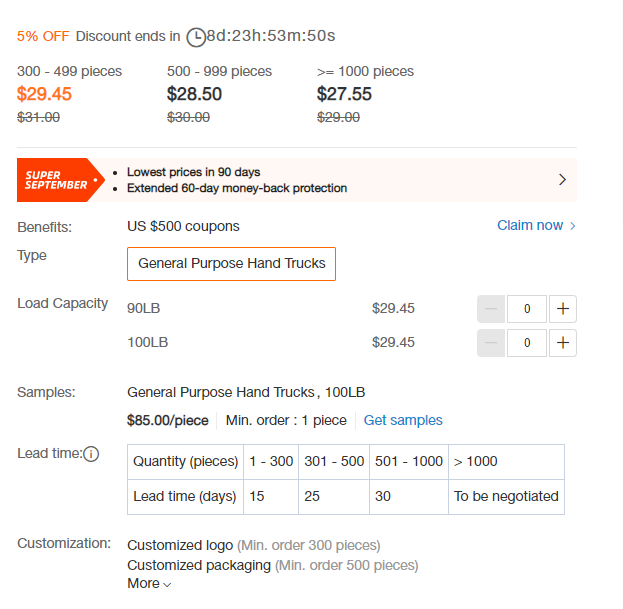Click the Super September badge

coord(60,180)
